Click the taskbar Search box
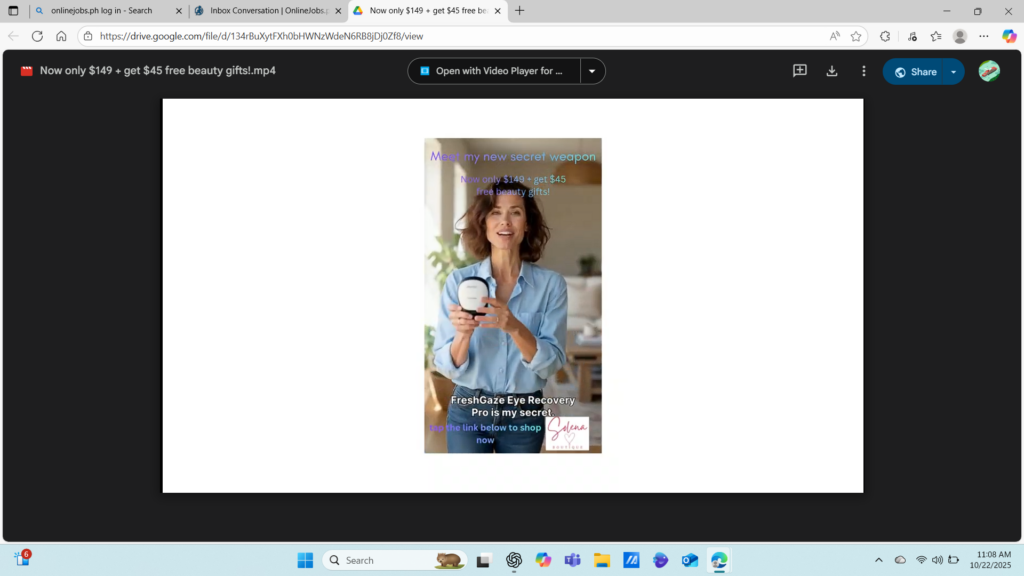This screenshot has height=576, width=1024. (x=395, y=560)
